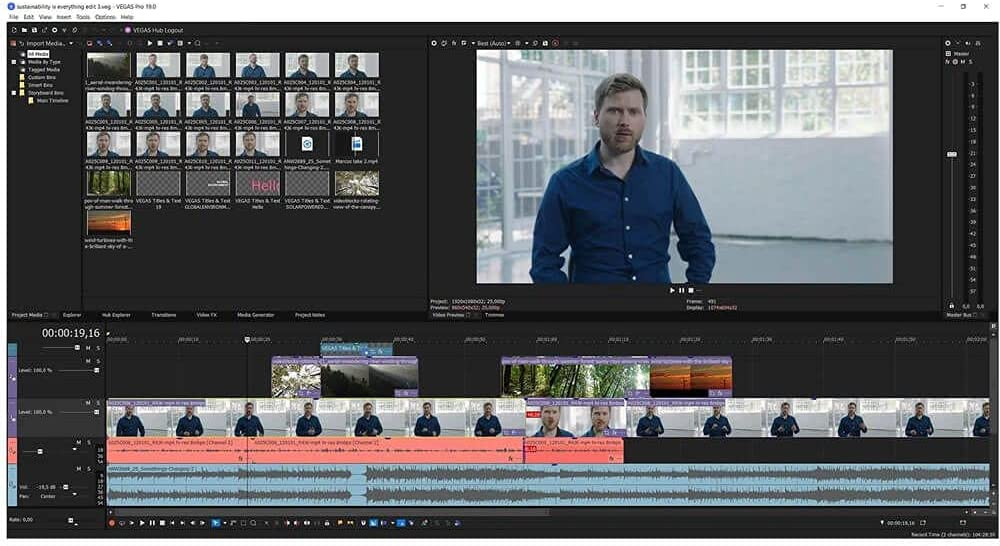Mute the Master bus with its M button

pyautogui.click(x=962, y=62)
